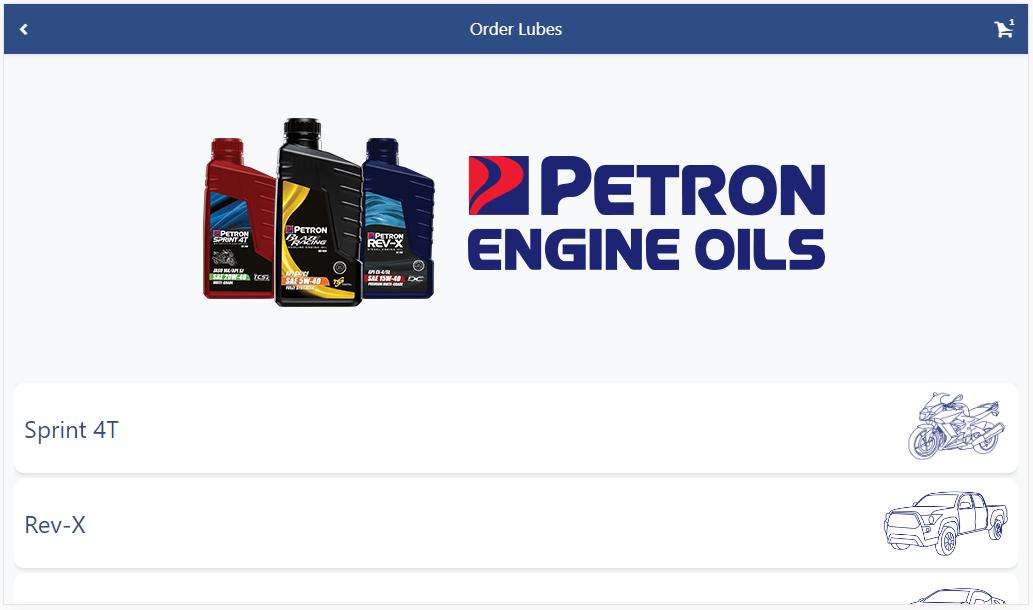Viewport: 1033px width, 610px height.
Task: Click the PETRON wordmark in the banner
Action: click(x=682, y=186)
